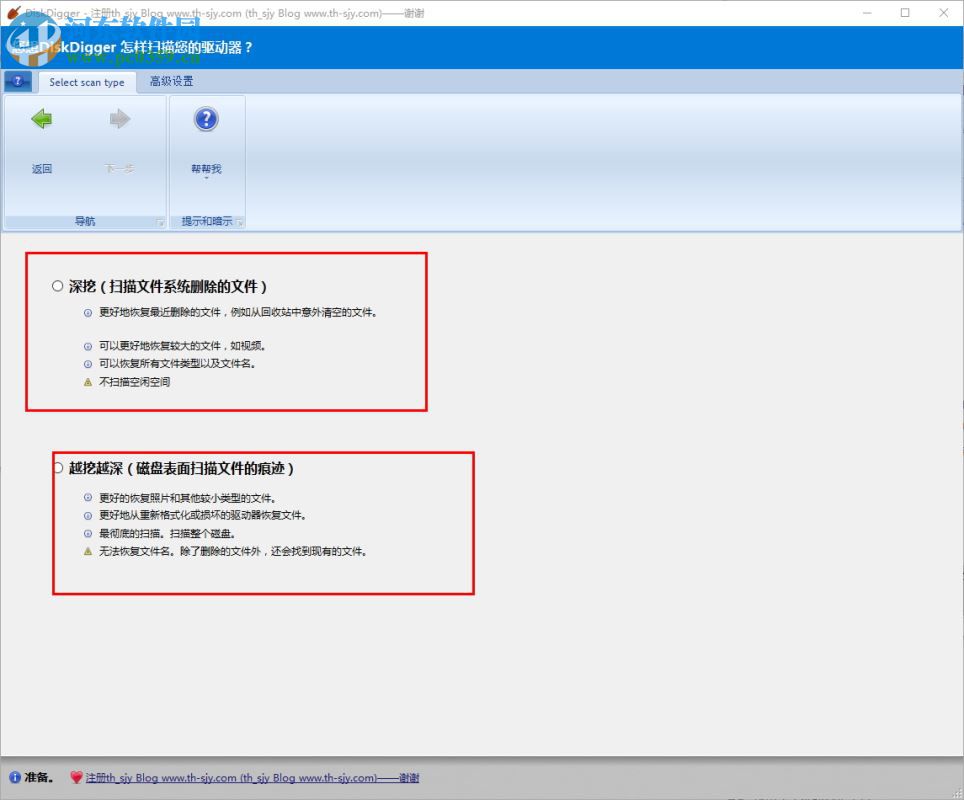The height and width of the screenshot is (800, 964).
Task: Click the warning triangle beside 无法恢复文件名
Action: pos(88,550)
